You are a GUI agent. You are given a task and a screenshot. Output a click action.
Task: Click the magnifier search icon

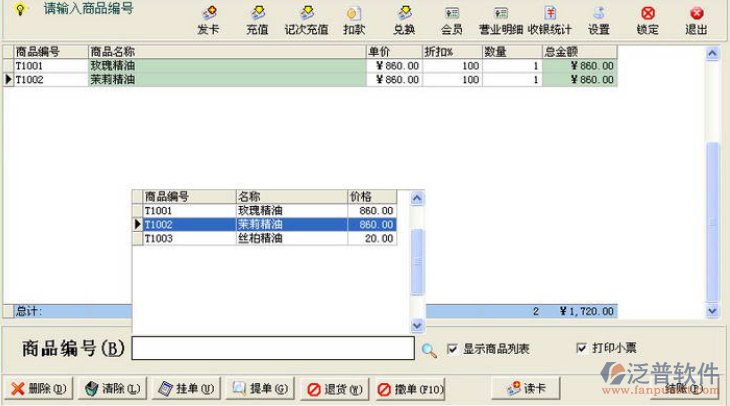click(429, 349)
